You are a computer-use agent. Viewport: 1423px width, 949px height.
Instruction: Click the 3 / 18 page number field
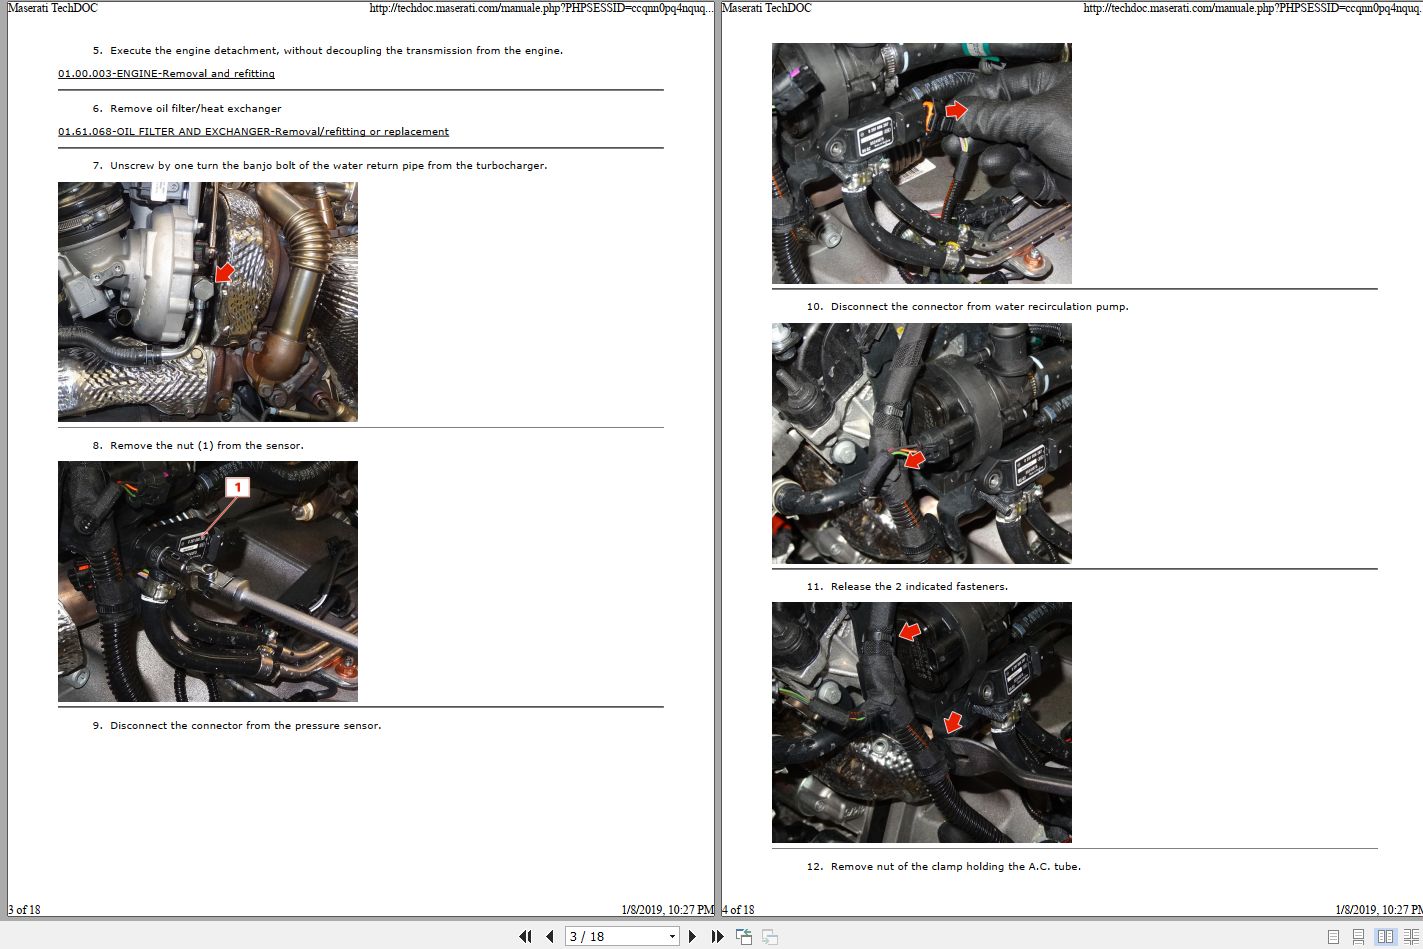point(600,936)
